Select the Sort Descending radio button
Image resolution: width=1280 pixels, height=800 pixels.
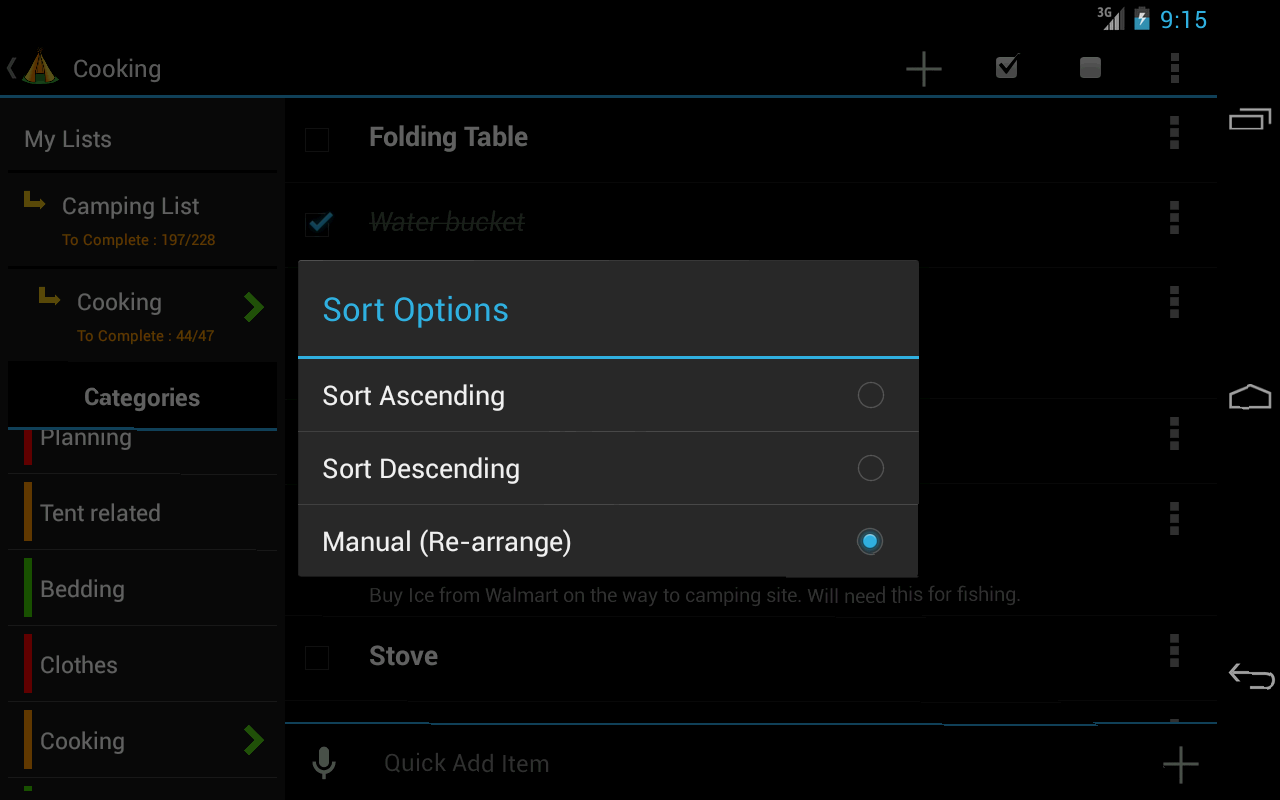click(x=870, y=468)
